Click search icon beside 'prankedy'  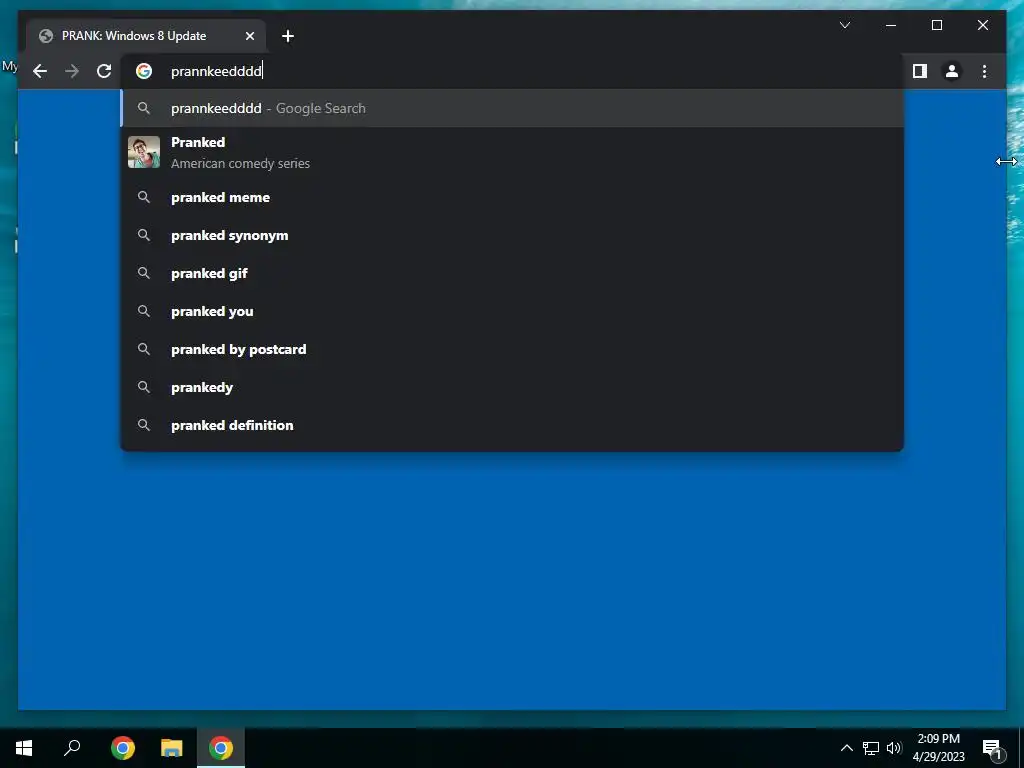(x=144, y=387)
